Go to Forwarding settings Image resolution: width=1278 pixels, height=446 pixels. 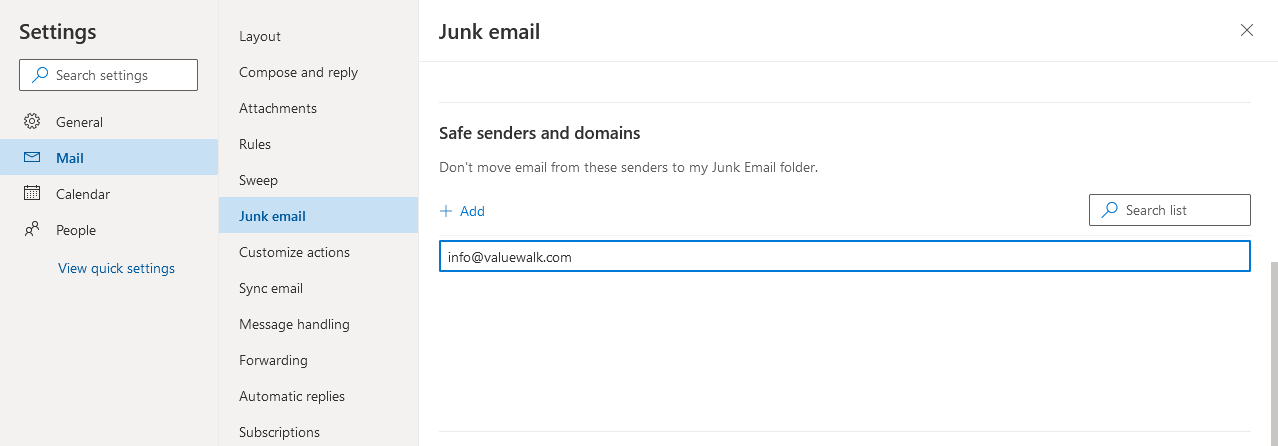point(273,360)
